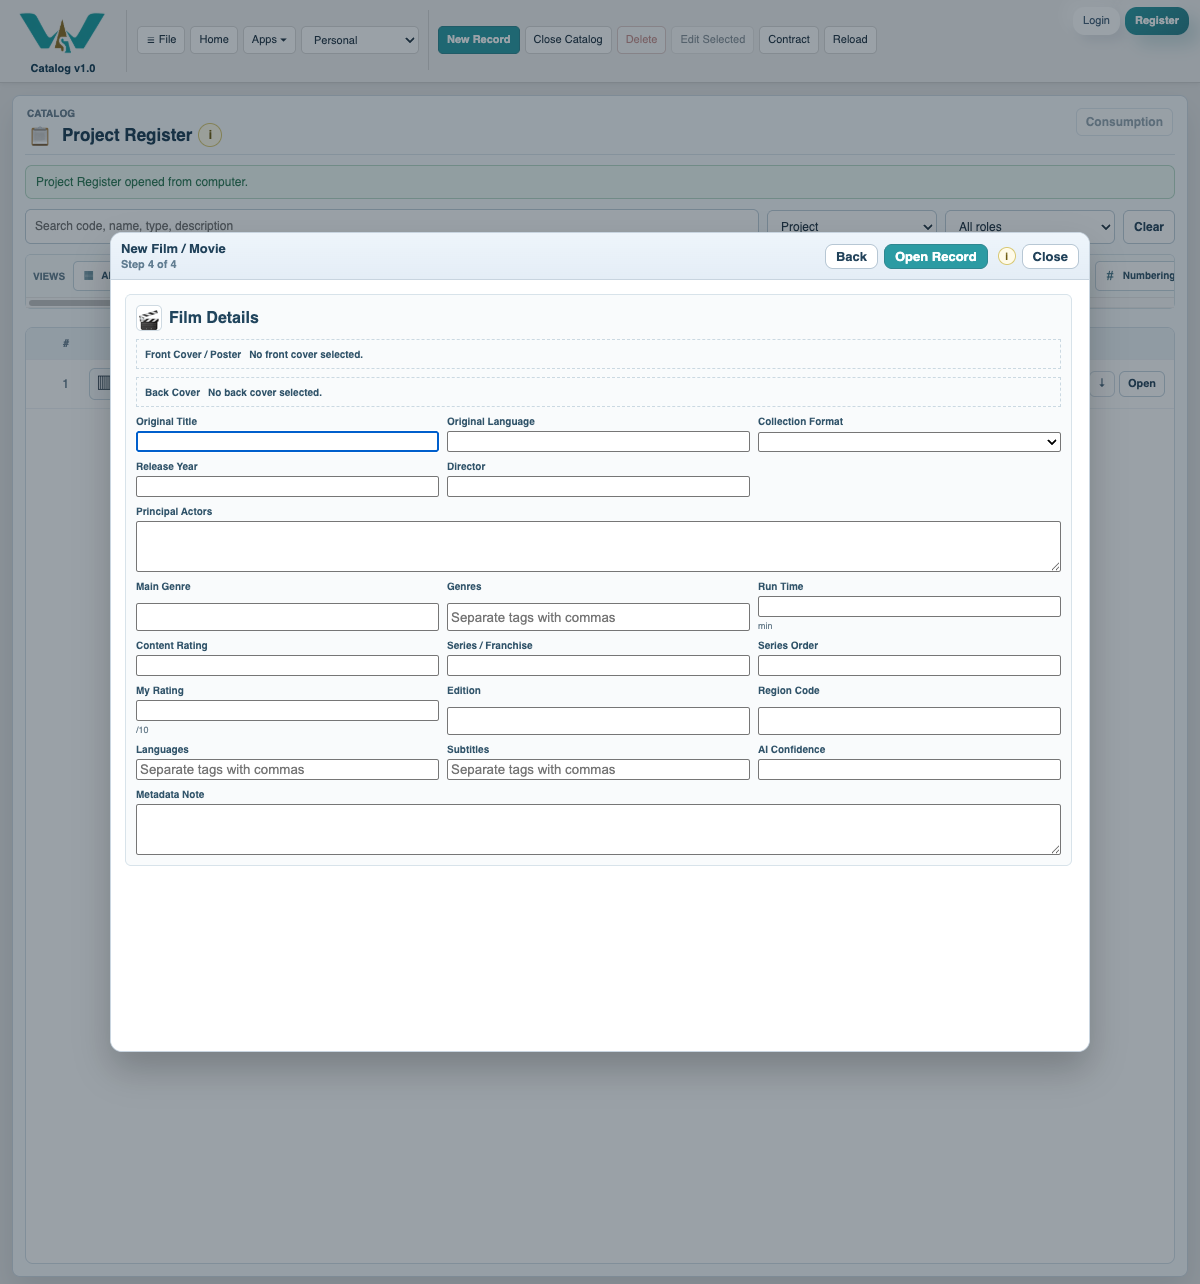Expand the Apps dropdown menu
The width and height of the screenshot is (1200, 1284).
click(269, 40)
